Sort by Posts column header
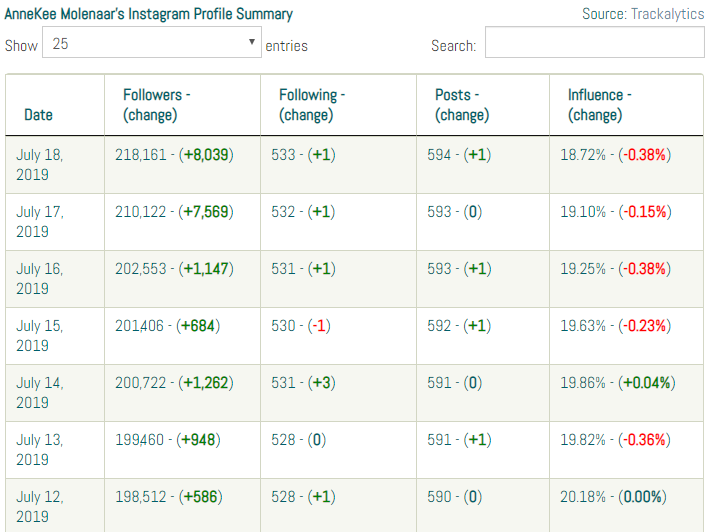Screen dimensions: 712x532 pos(461,104)
